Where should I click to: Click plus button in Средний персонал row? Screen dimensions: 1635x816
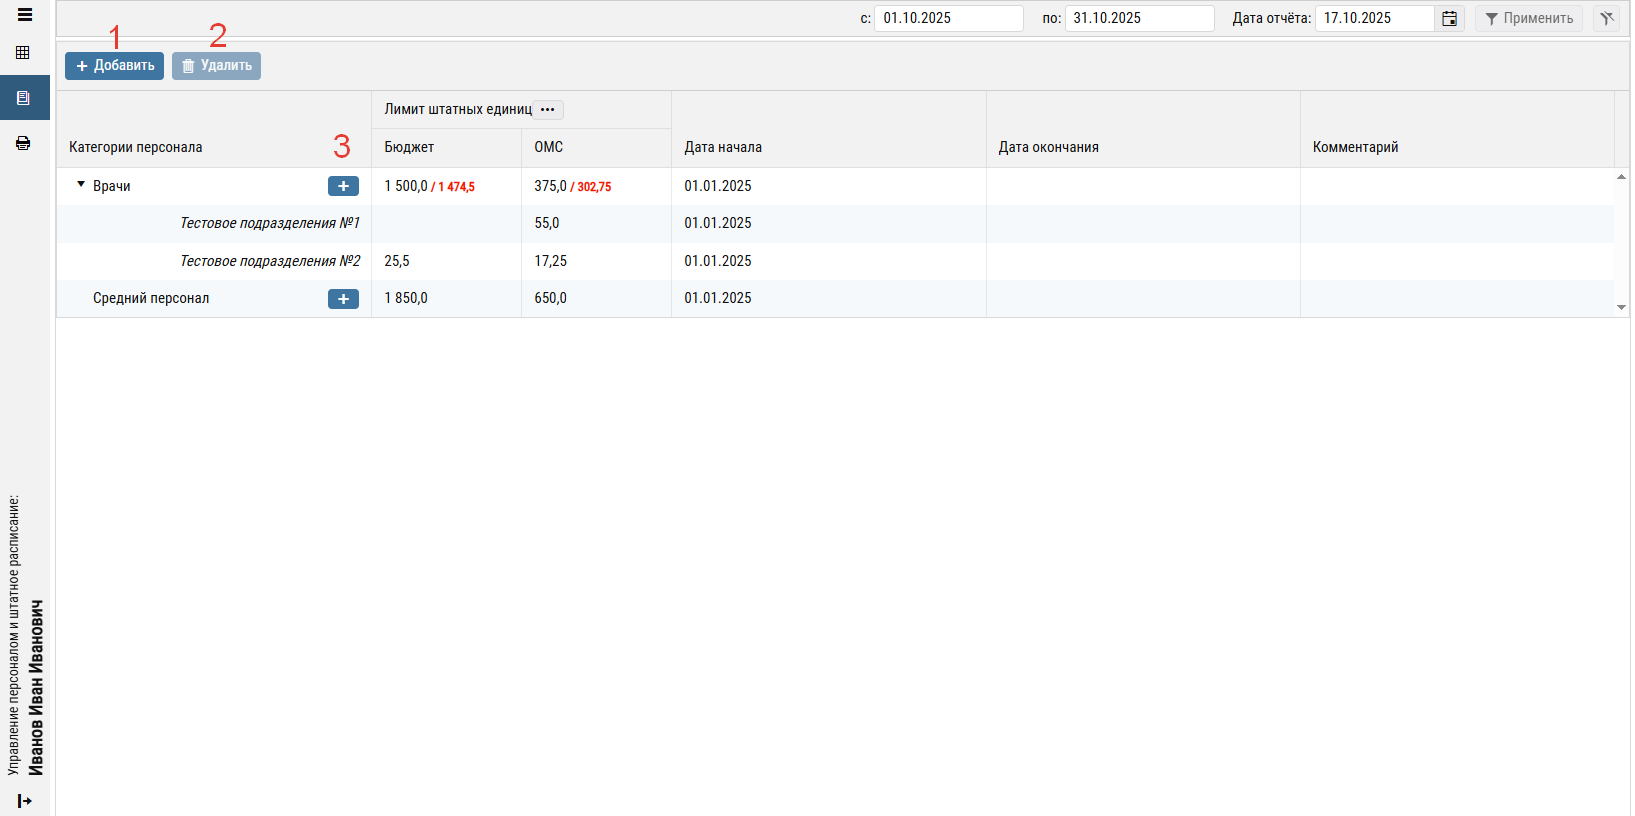(x=343, y=299)
